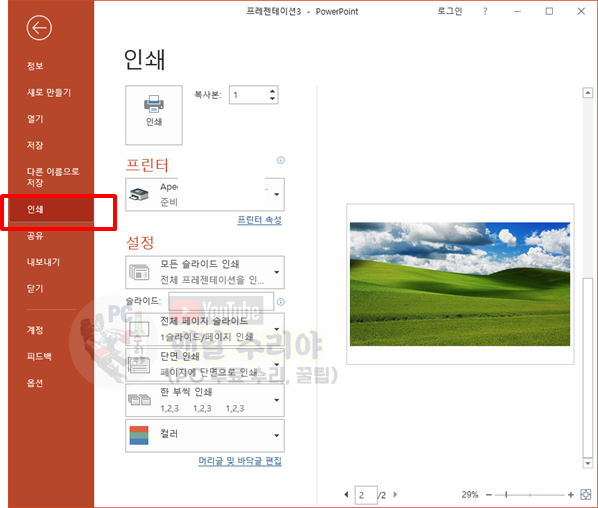Image resolution: width=598 pixels, height=508 pixels.
Task: Click the zoom in plus button
Action: pyautogui.click(x=571, y=495)
